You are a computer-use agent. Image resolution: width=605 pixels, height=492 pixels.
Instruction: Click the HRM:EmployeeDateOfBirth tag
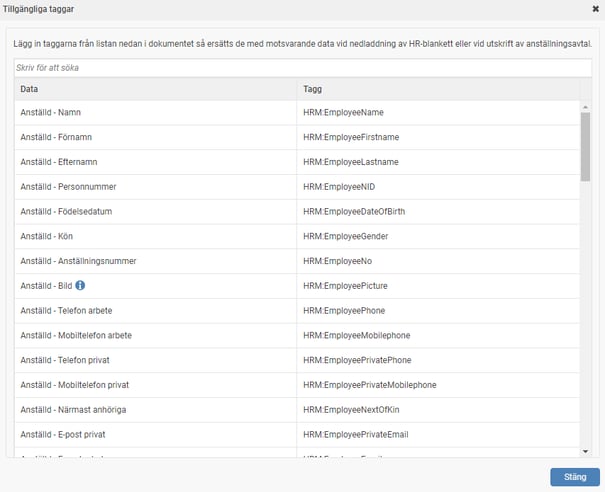(353, 211)
